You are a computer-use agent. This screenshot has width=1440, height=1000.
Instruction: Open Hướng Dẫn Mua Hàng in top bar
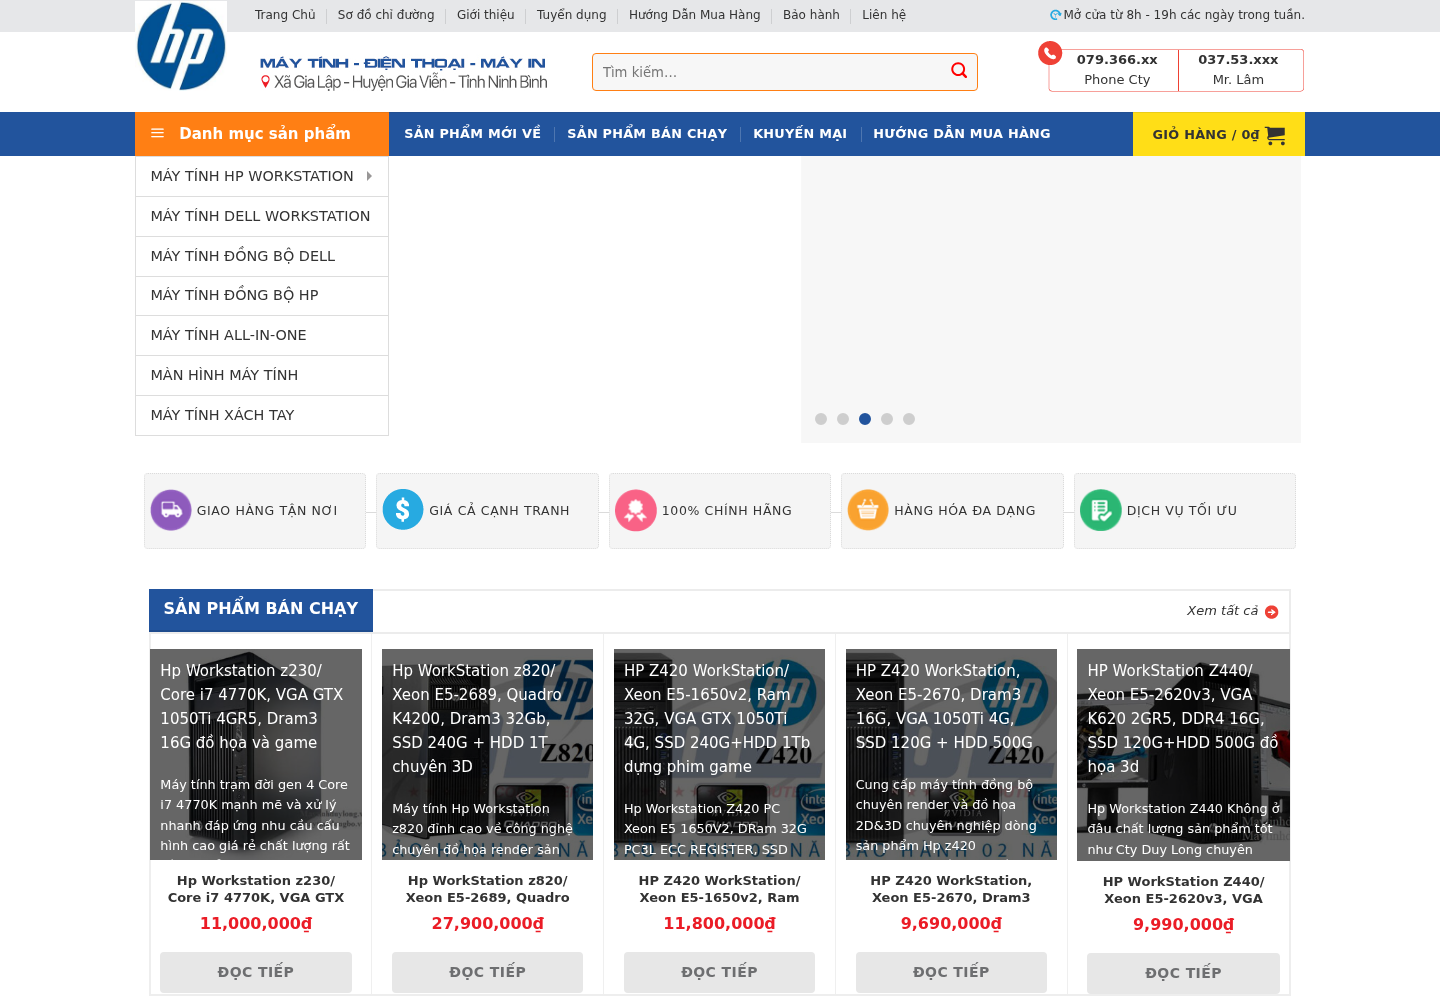(x=695, y=15)
